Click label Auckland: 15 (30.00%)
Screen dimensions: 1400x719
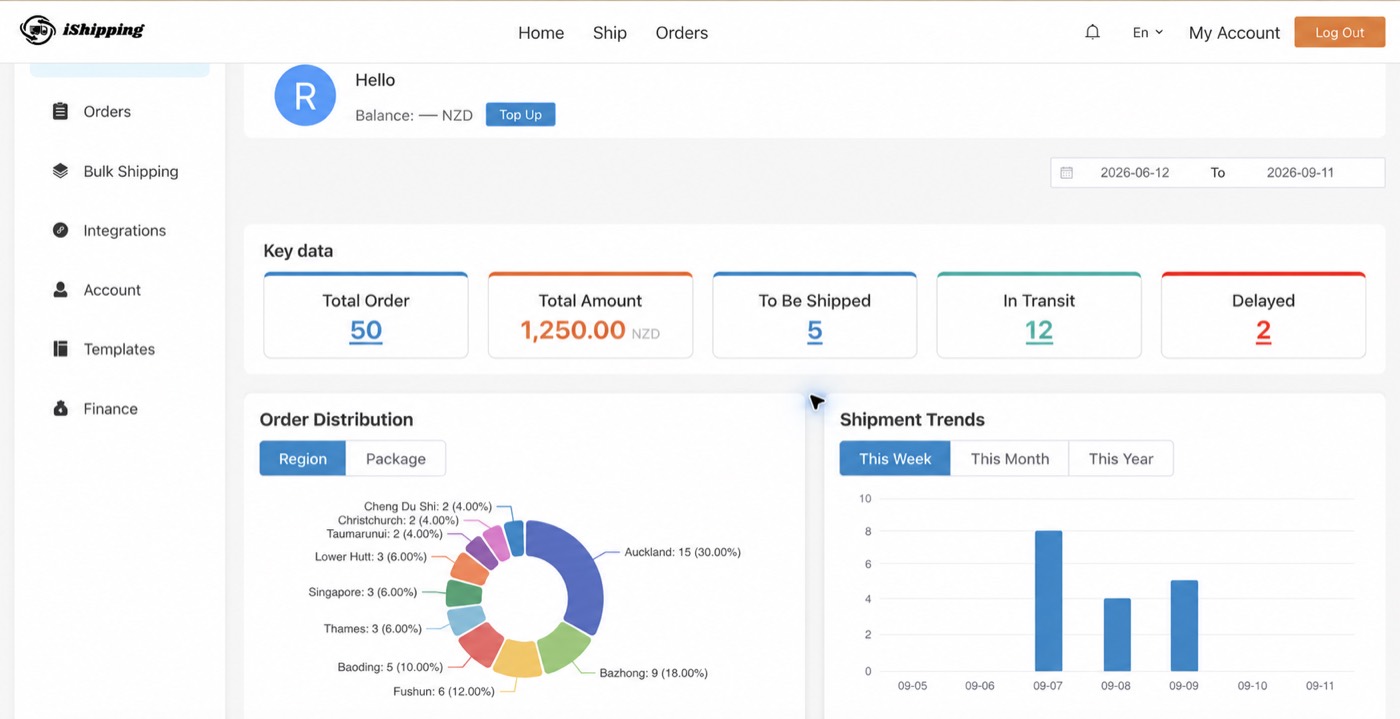682,552
